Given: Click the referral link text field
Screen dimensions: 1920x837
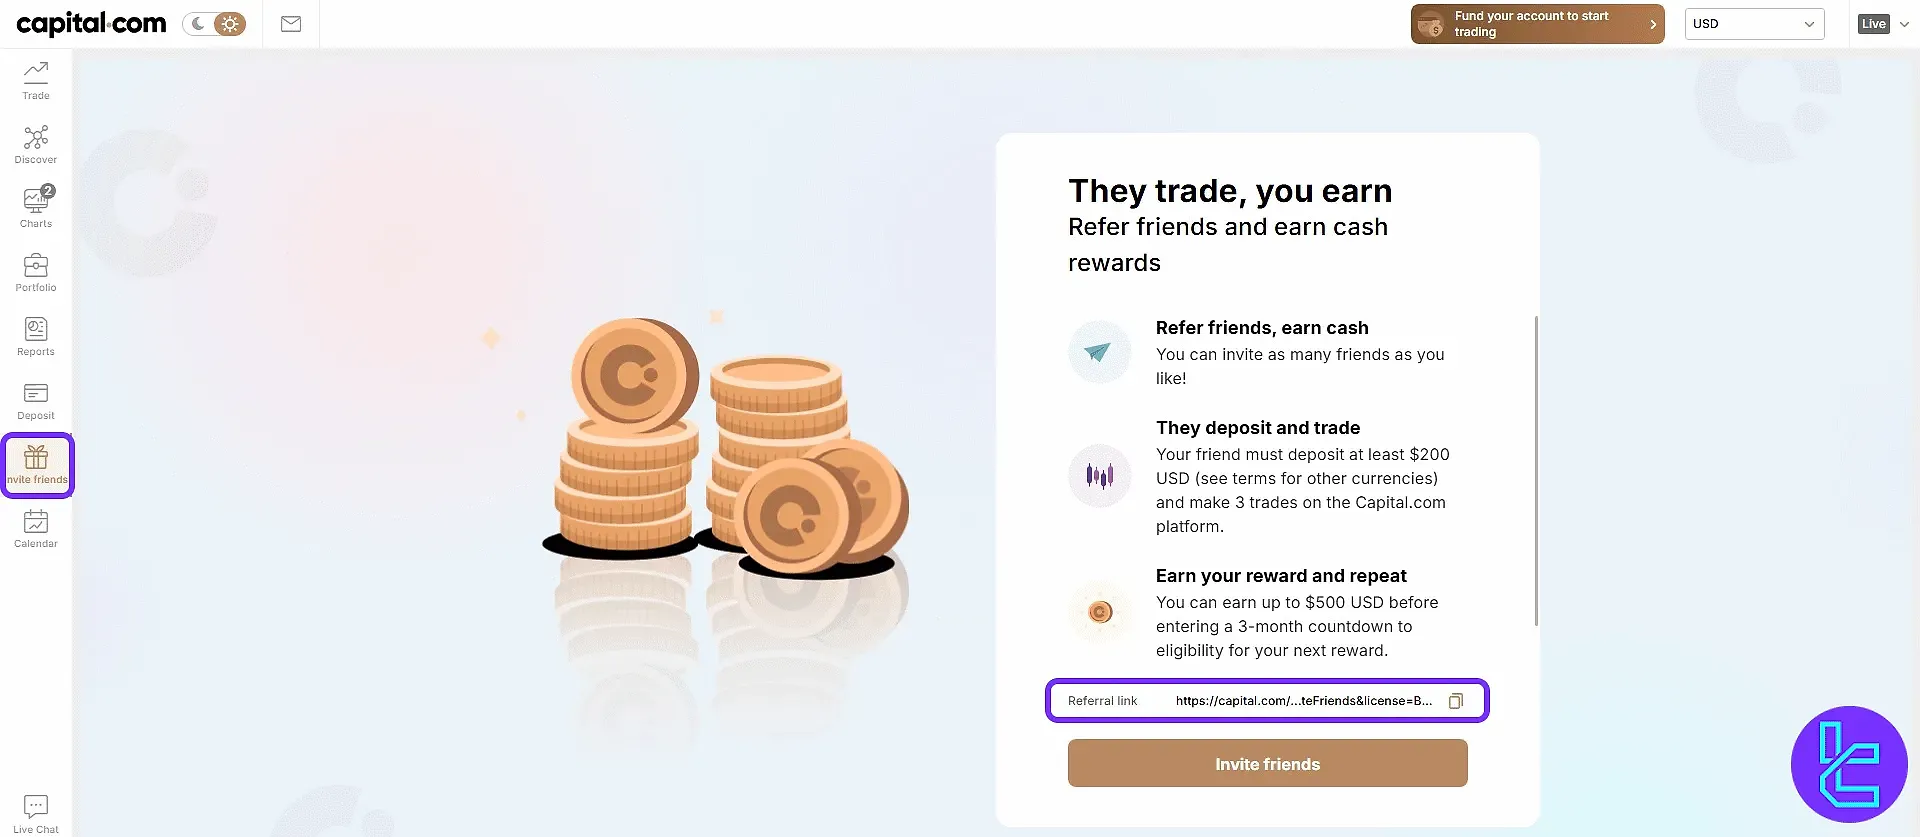Looking at the screenshot, I should pyautogui.click(x=1303, y=701).
